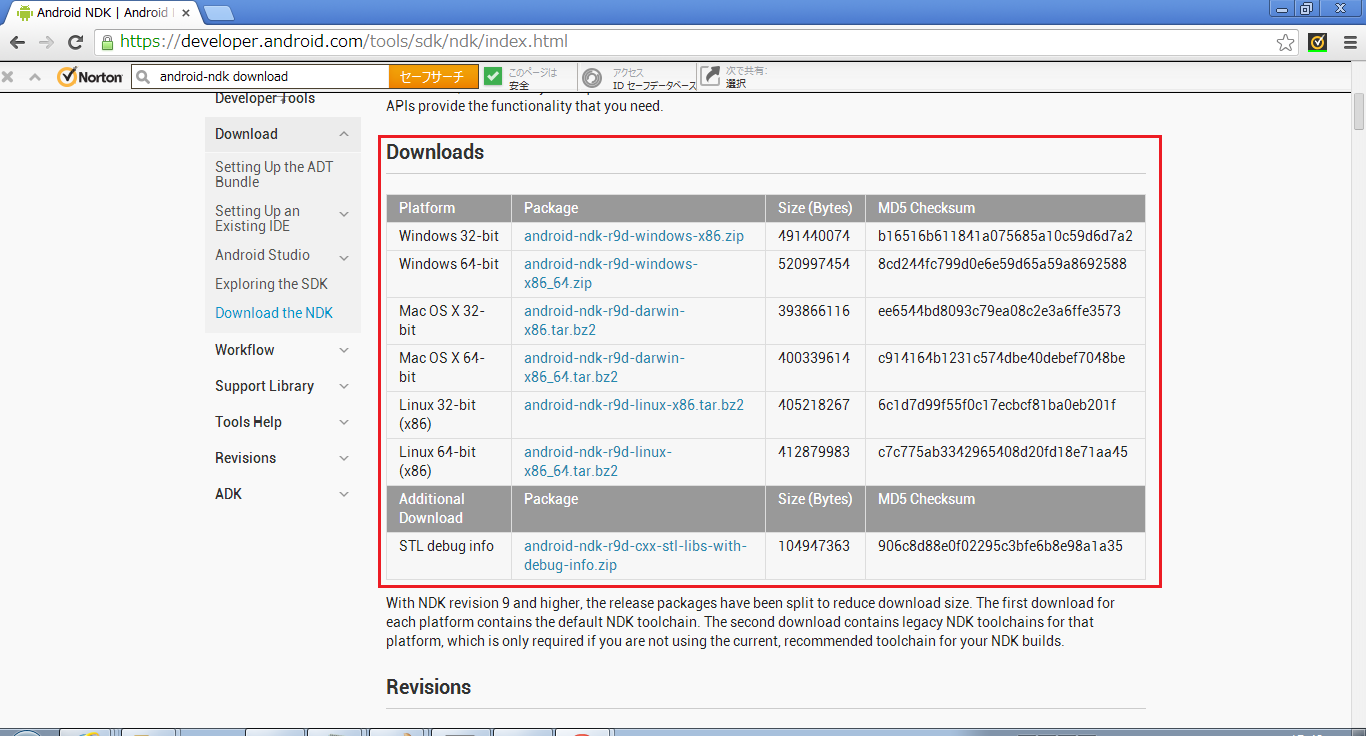Collapse the Download section chevron
1366x736 pixels.
coord(343,134)
